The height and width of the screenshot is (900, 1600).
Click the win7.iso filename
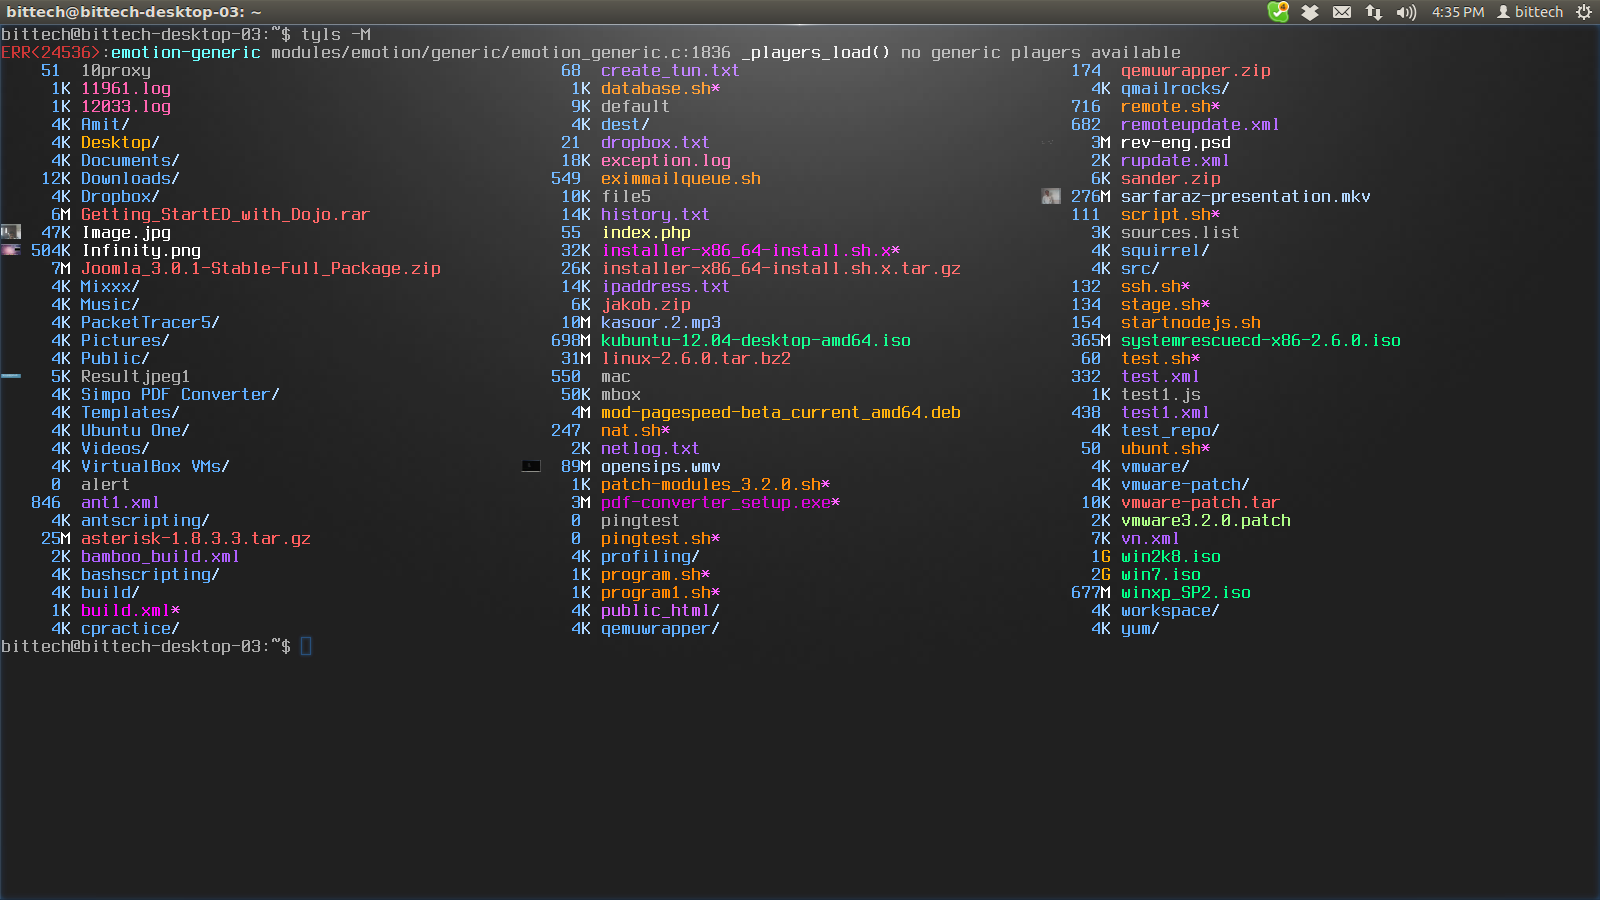(1159, 574)
